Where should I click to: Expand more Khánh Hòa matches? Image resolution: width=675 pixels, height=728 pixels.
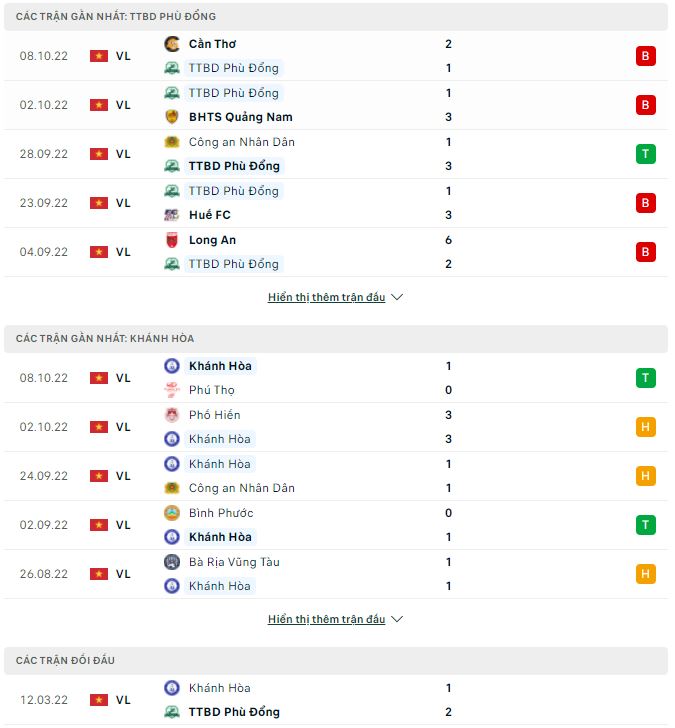(x=326, y=619)
